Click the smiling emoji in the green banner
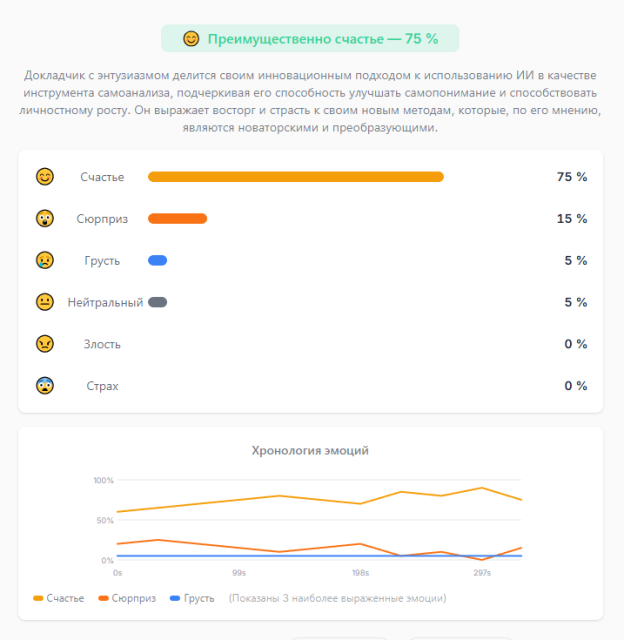624x640 pixels. point(191,39)
